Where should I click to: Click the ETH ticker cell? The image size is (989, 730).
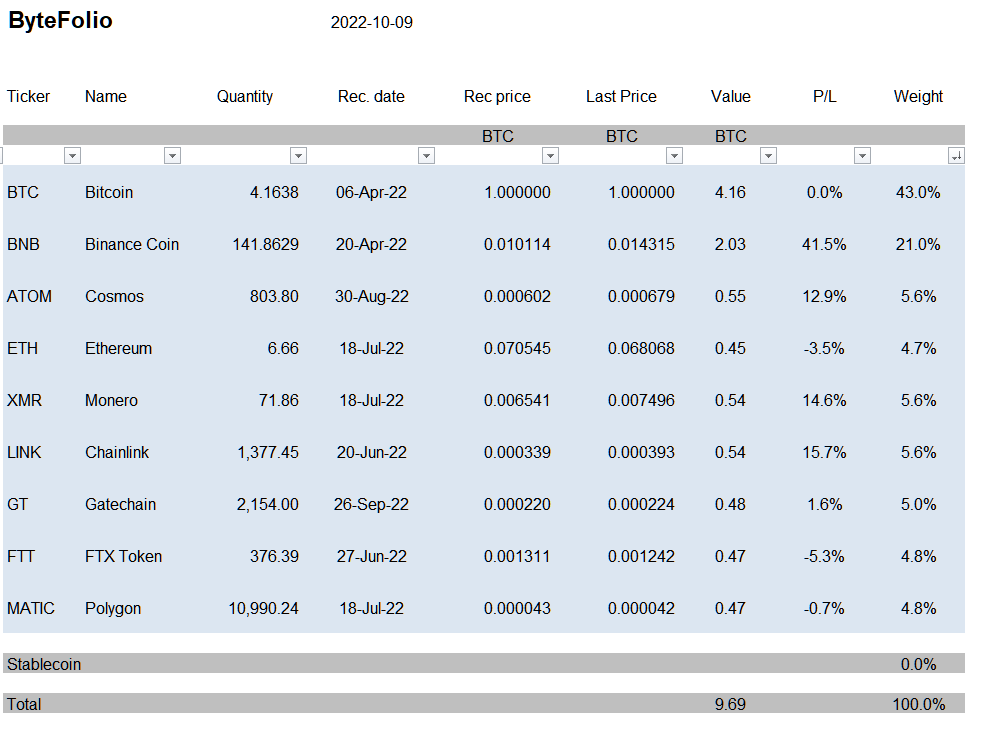click(22, 348)
